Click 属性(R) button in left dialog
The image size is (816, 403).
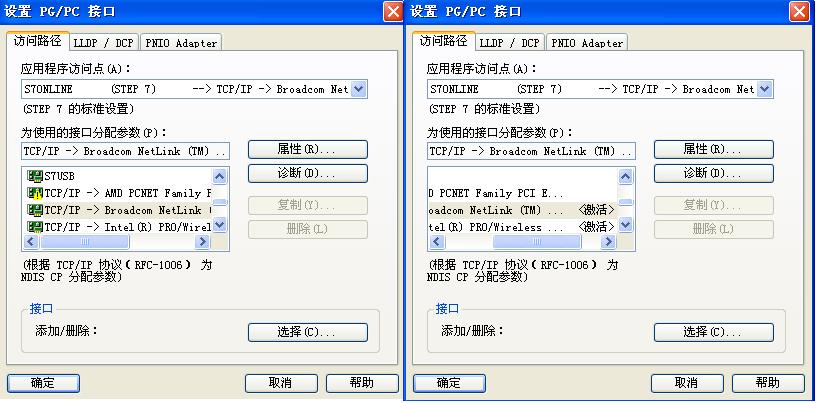(307, 149)
